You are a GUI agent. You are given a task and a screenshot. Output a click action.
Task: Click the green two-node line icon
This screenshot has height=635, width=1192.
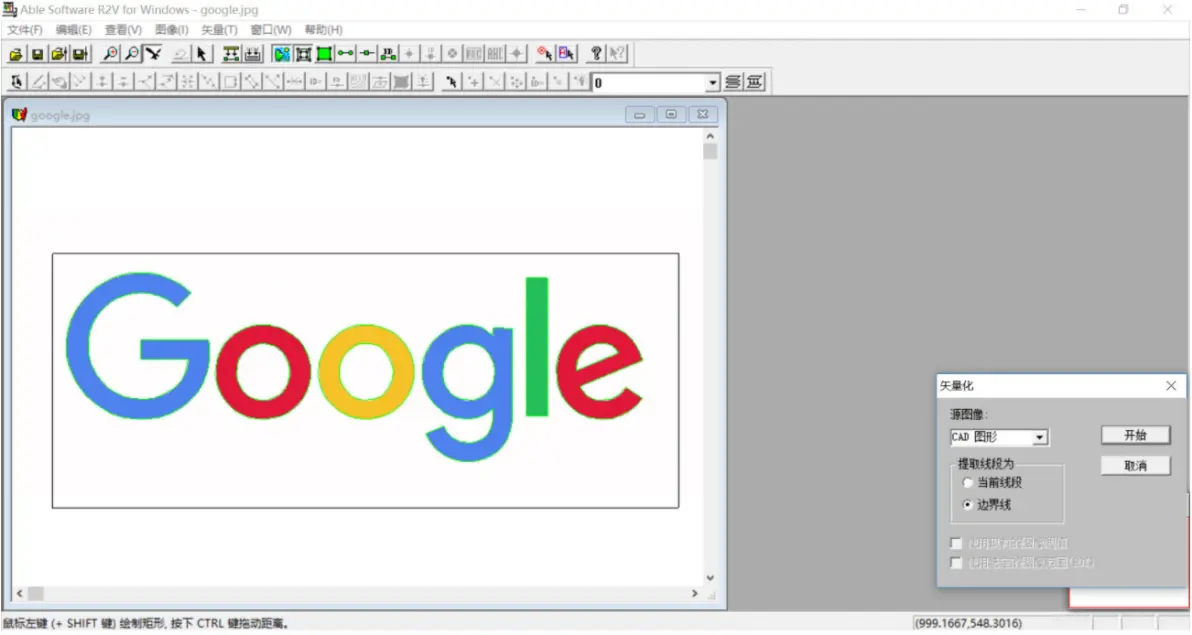click(346, 54)
